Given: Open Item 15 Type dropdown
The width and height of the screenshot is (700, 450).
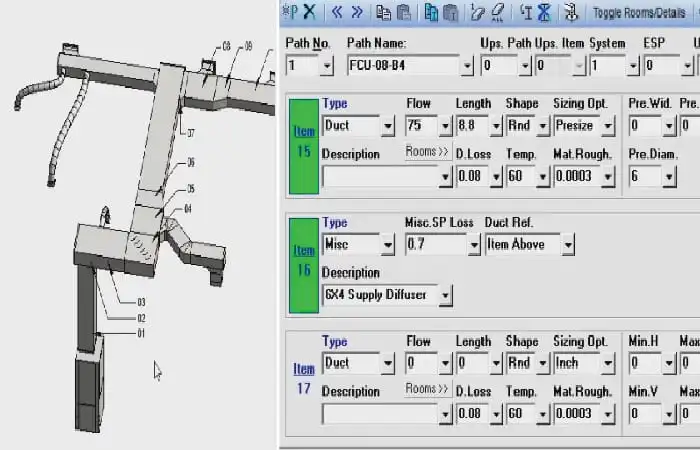Looking at the screenshot, I should click(388, 126).
